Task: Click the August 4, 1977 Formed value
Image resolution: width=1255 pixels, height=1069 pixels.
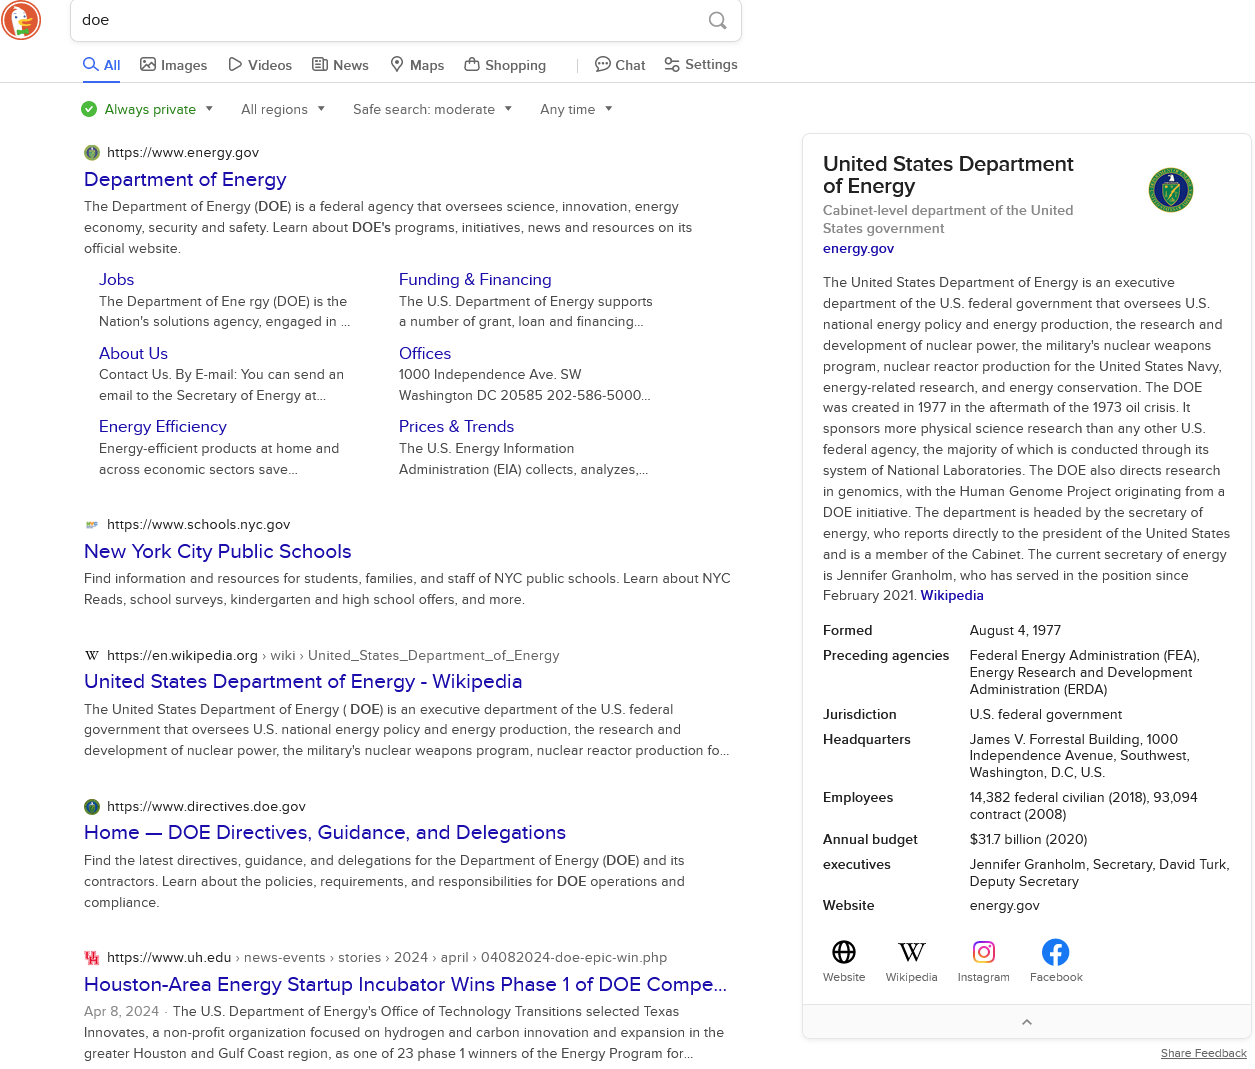Action: 1015,631
